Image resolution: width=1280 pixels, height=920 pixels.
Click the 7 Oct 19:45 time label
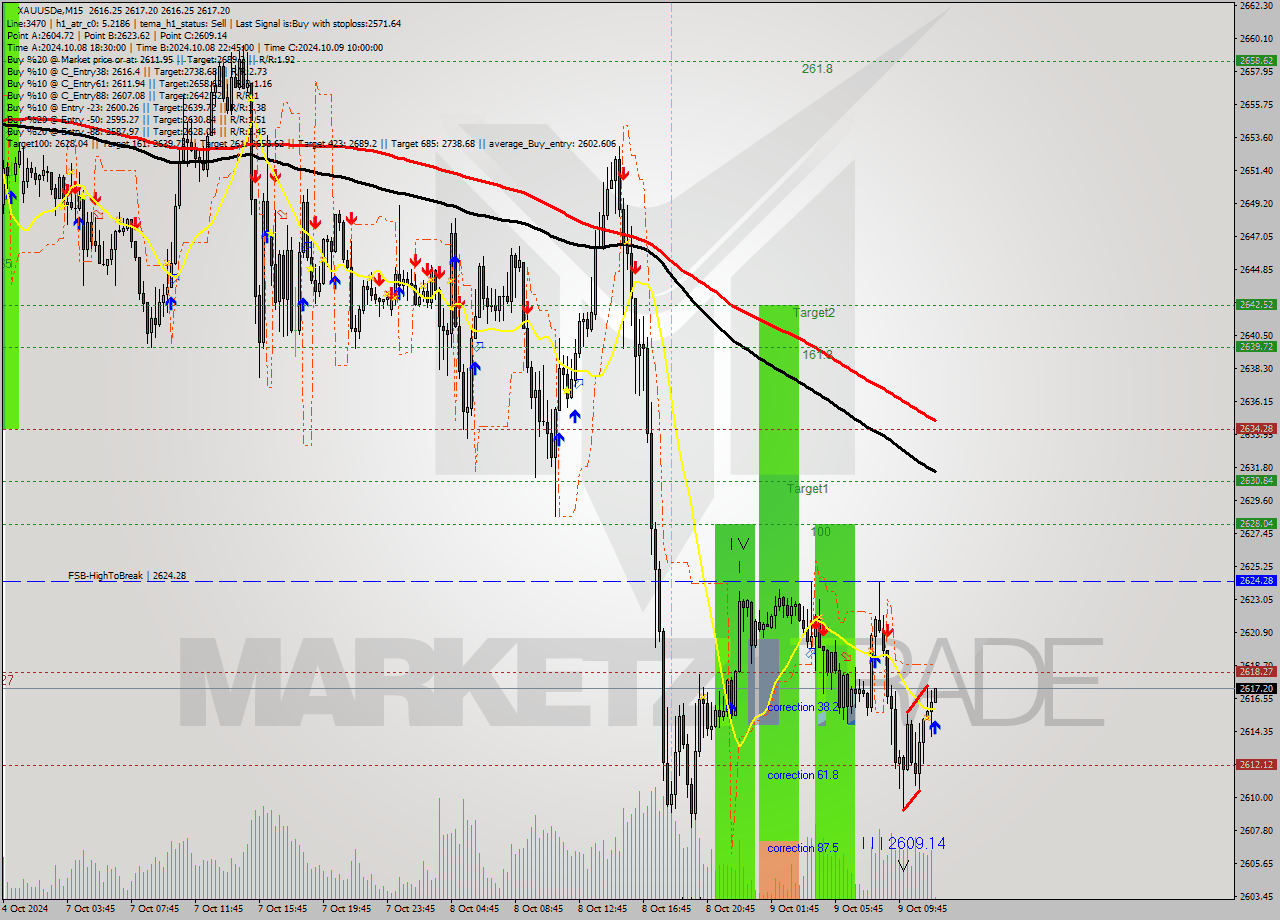(x=346, y=909)
